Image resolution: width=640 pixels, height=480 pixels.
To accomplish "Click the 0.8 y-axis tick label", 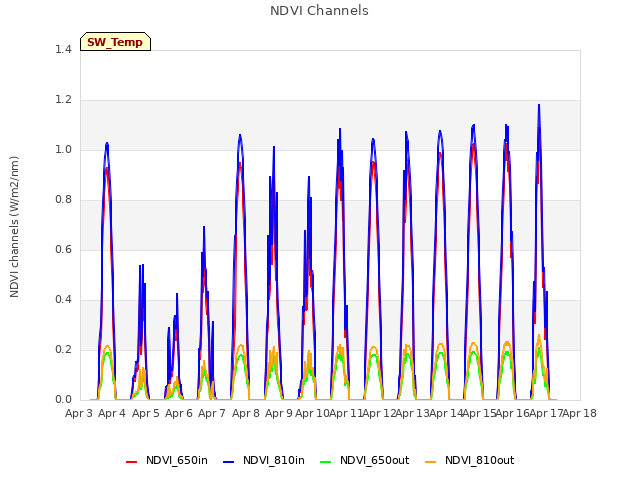I will coord(63,200).
